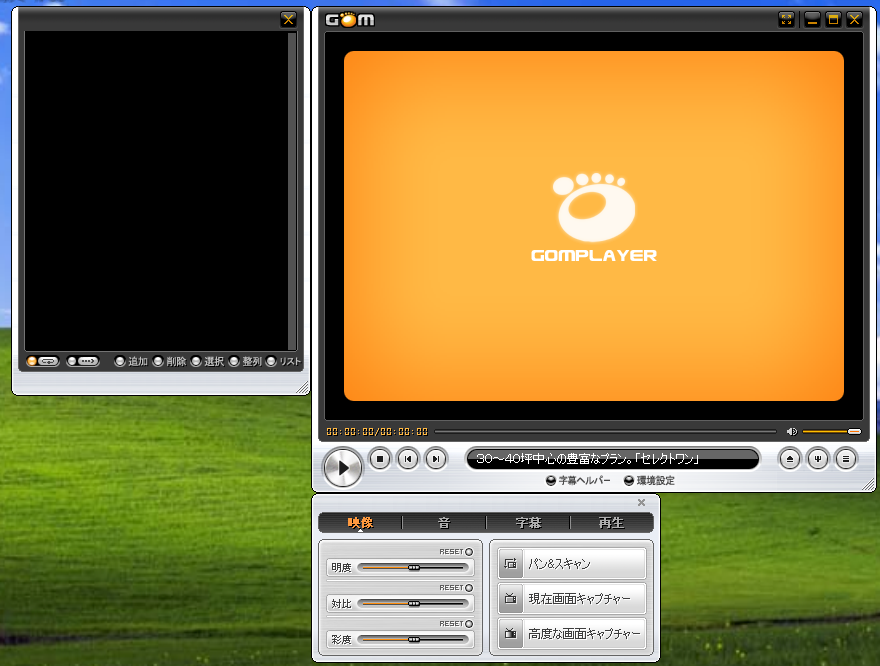Toggle the control panel button
This screenshot has width=880, height=666.
tap(818, 459)
